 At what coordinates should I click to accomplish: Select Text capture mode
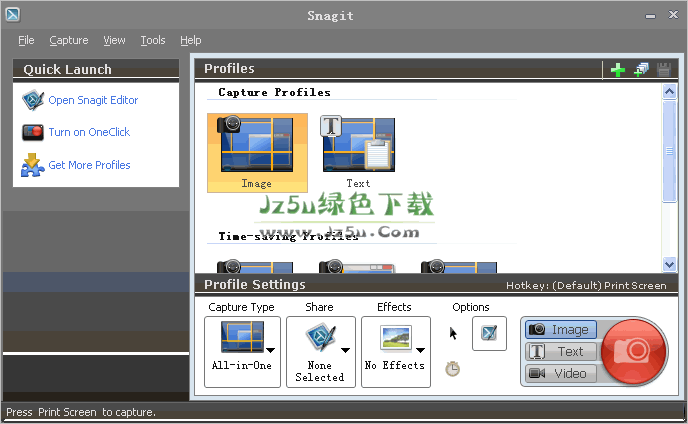(x=561, y=352)
